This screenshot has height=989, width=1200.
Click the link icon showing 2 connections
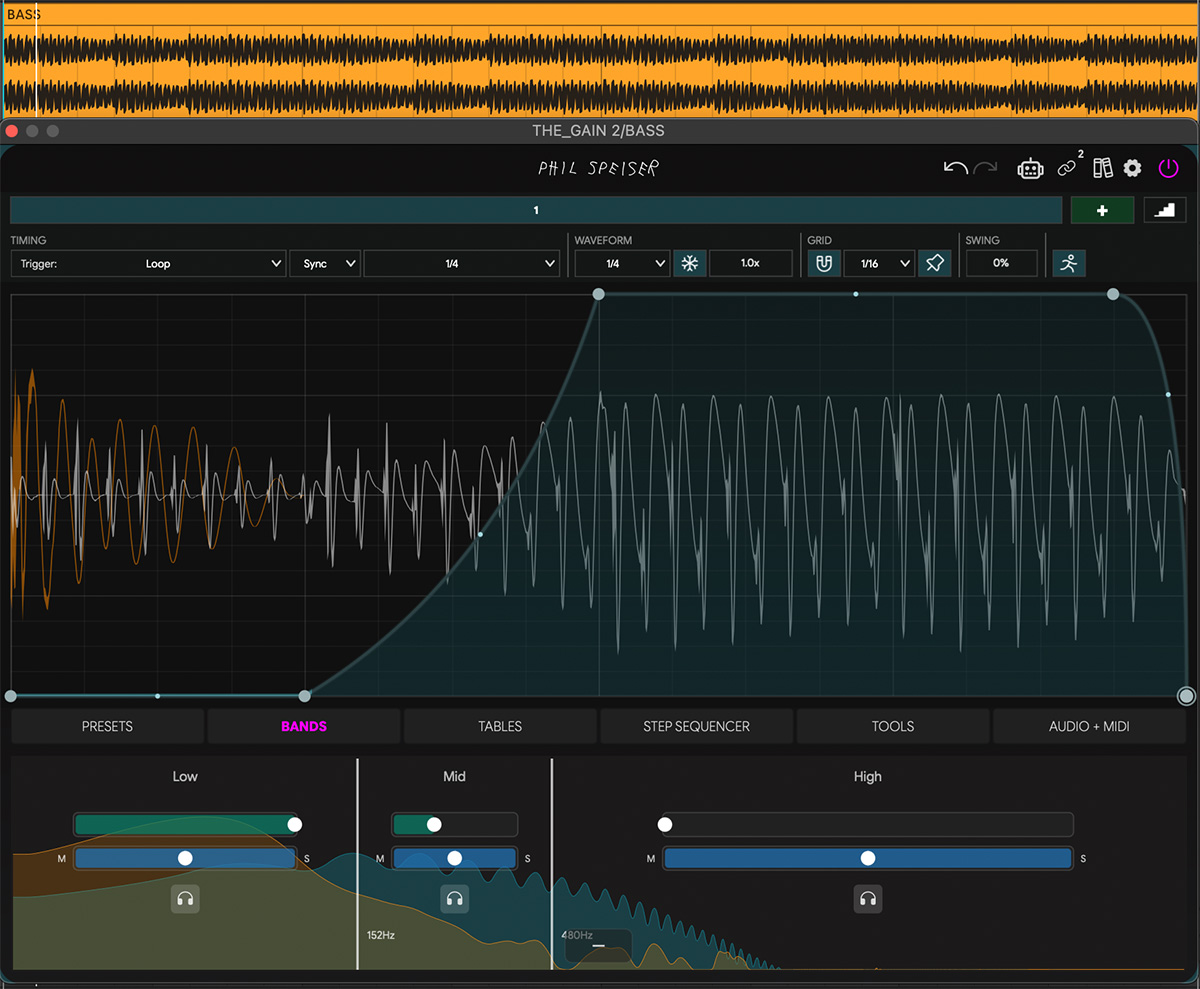tap(1066, 168)
